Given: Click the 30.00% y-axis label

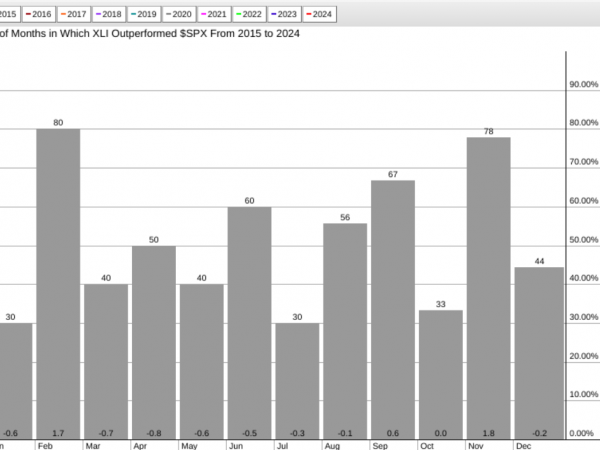Looking at the screenshot, I should point(584,317).
